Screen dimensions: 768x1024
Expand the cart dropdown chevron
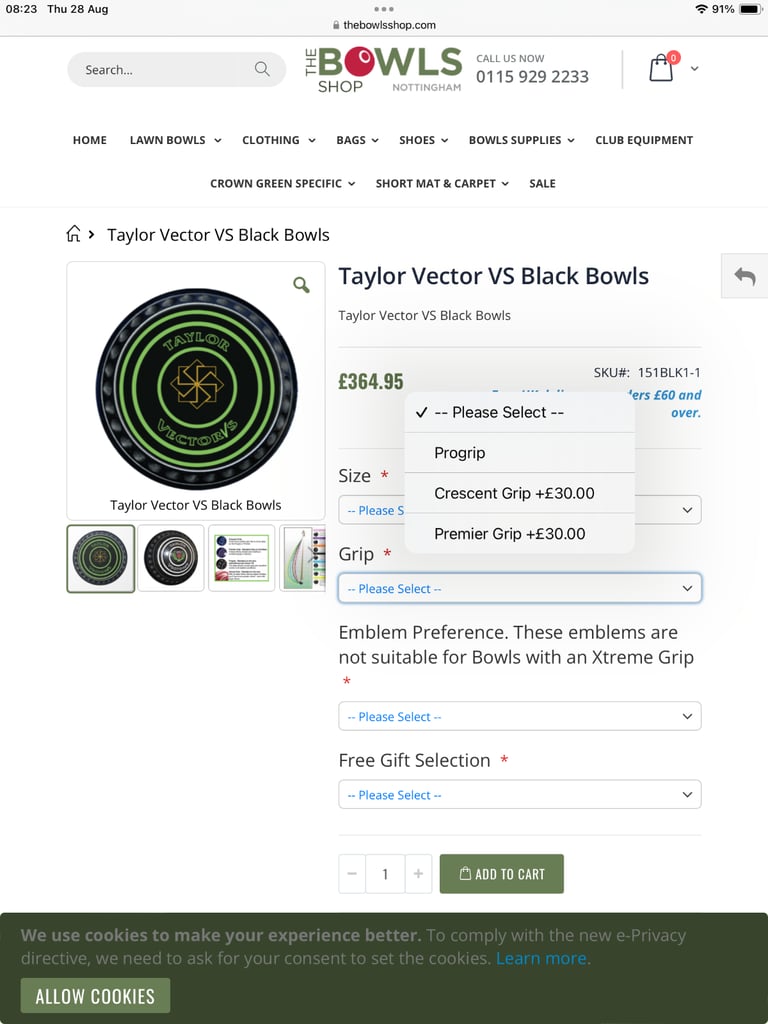[x=694, y=69]
